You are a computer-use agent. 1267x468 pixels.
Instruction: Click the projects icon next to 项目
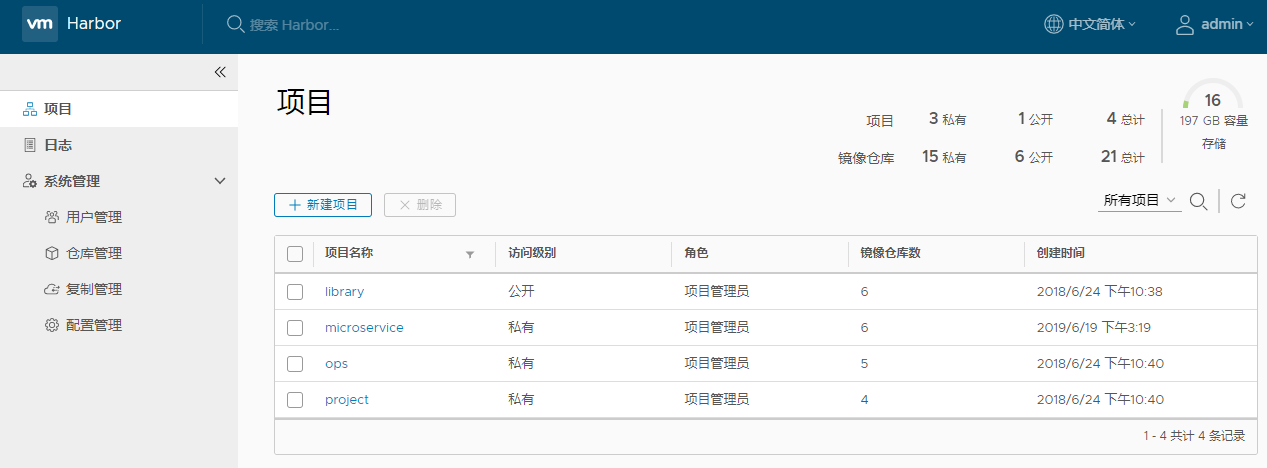30,109
